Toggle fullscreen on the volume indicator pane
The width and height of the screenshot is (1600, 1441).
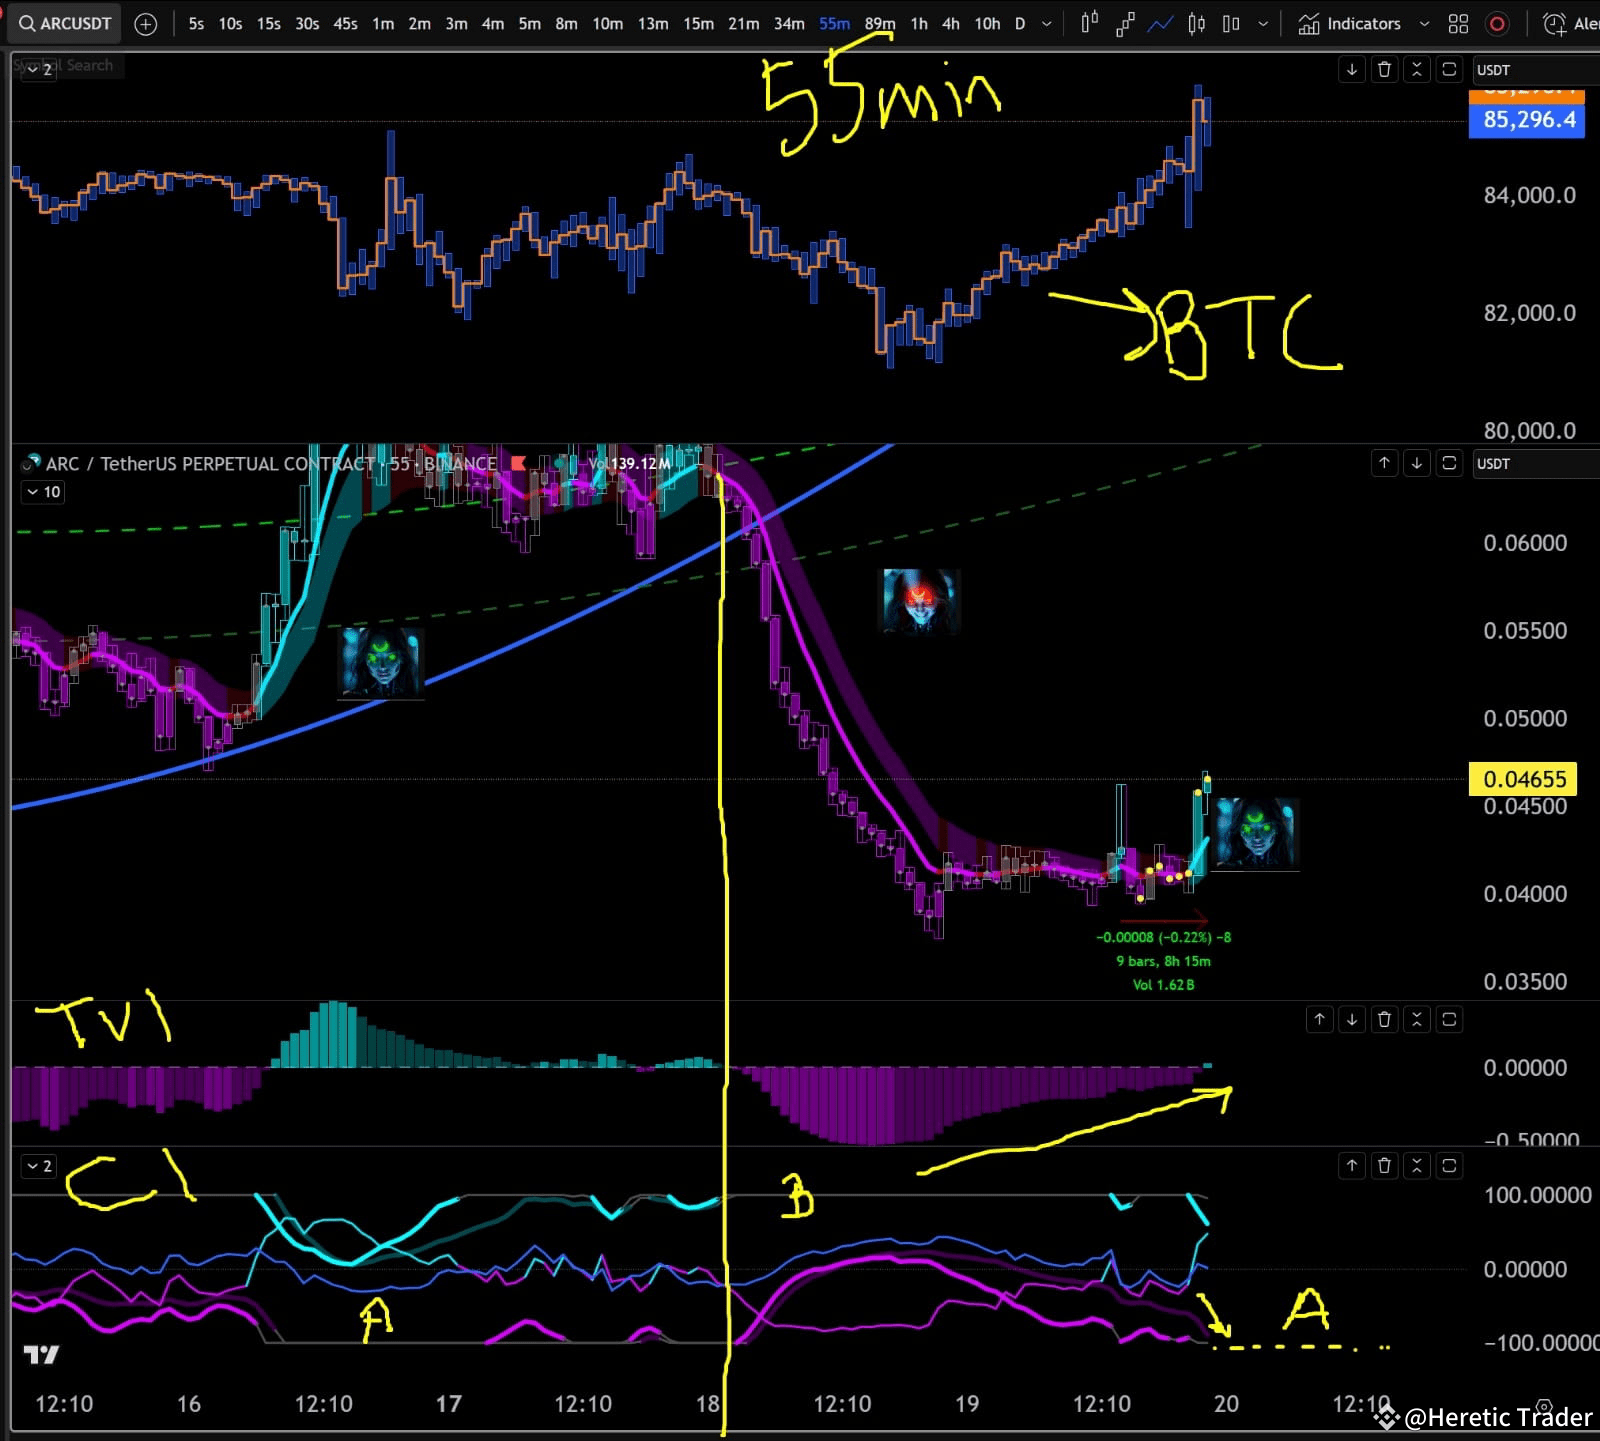(x=1449, y=1019)
